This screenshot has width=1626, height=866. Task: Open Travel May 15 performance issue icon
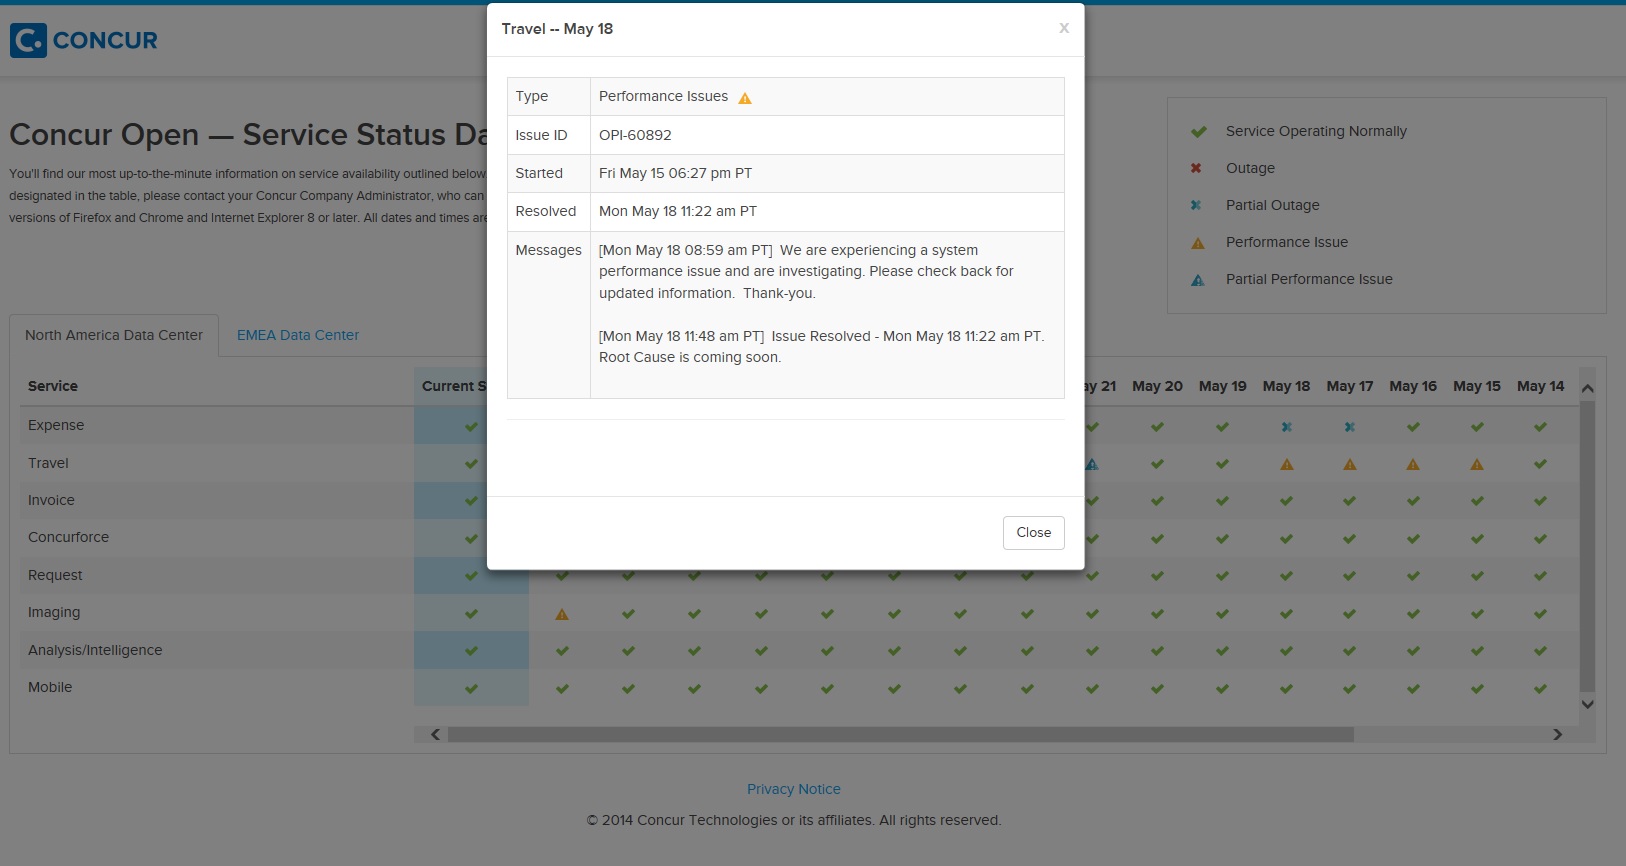1477,464
